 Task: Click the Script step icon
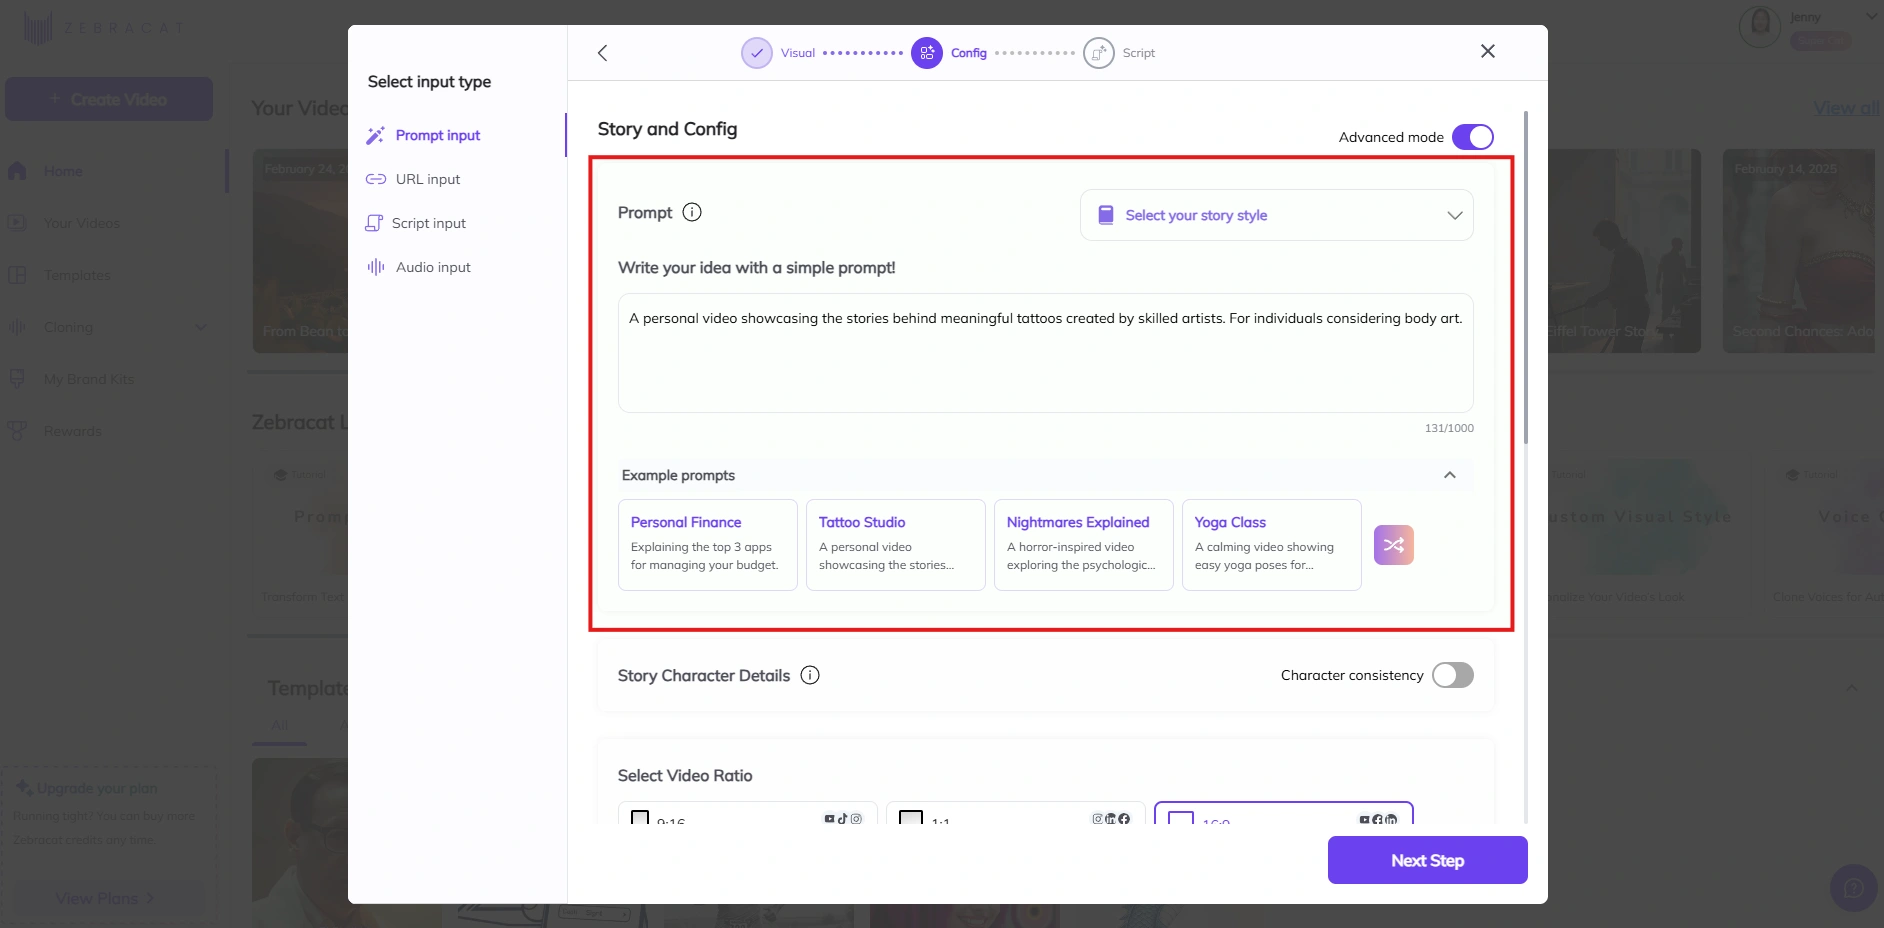coord(1099,53)
